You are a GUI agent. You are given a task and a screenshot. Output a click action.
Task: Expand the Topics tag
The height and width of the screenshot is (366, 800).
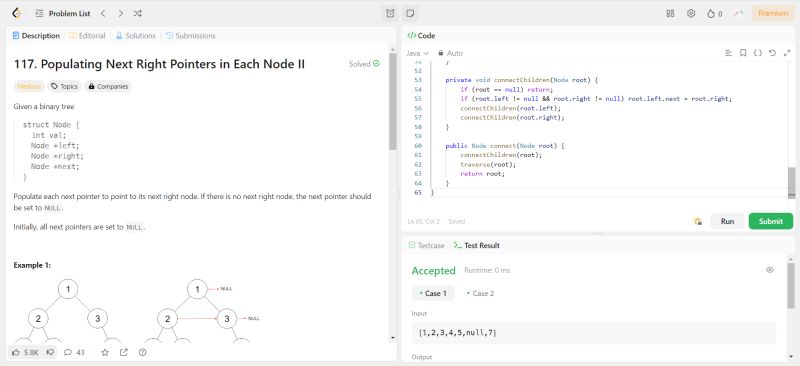tap(64, 87)
